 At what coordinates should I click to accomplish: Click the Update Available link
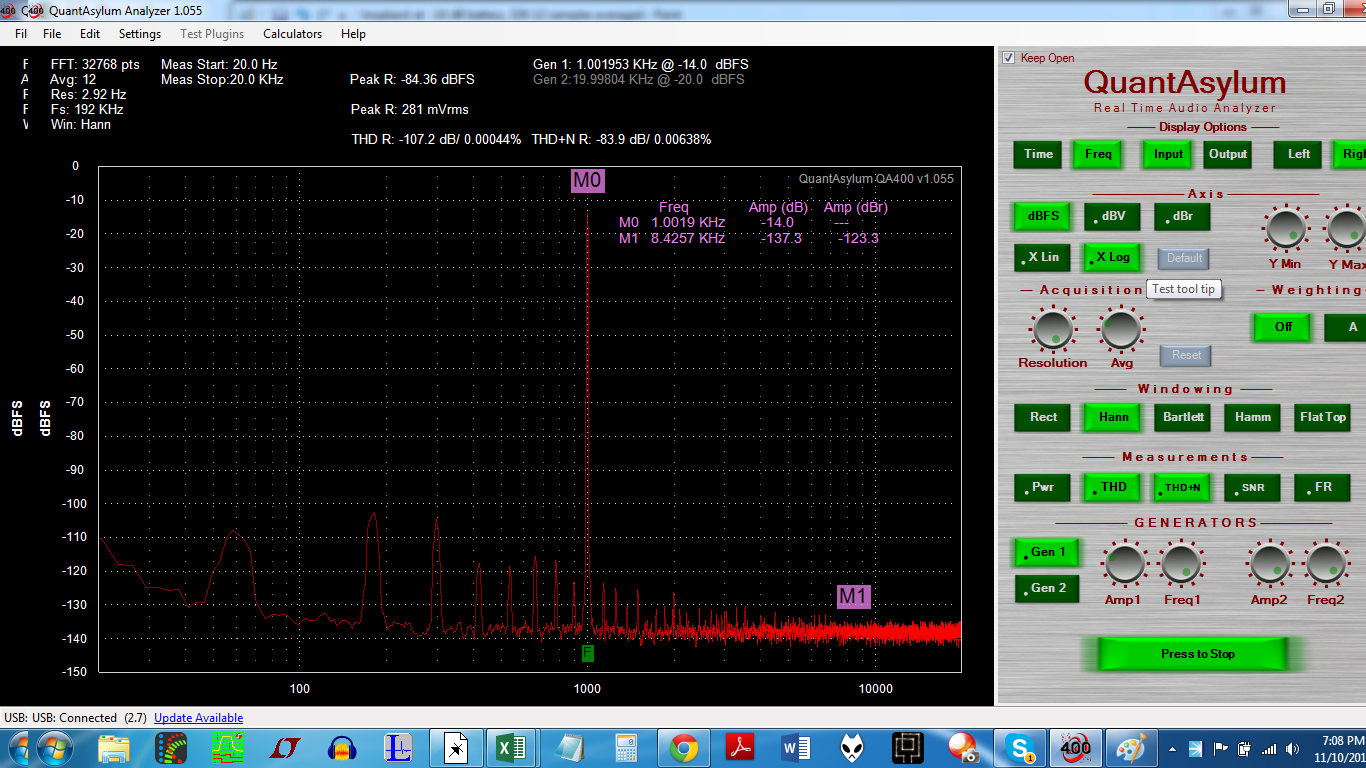tap(198, 718)
